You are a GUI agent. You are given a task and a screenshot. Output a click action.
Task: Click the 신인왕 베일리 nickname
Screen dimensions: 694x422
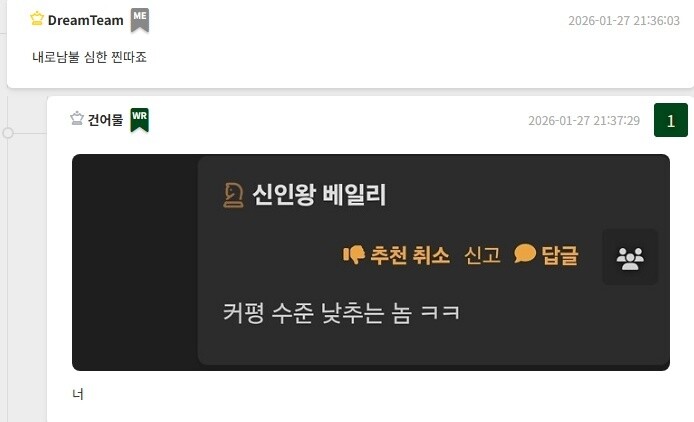pyautogui.click(x=319, y=195)
